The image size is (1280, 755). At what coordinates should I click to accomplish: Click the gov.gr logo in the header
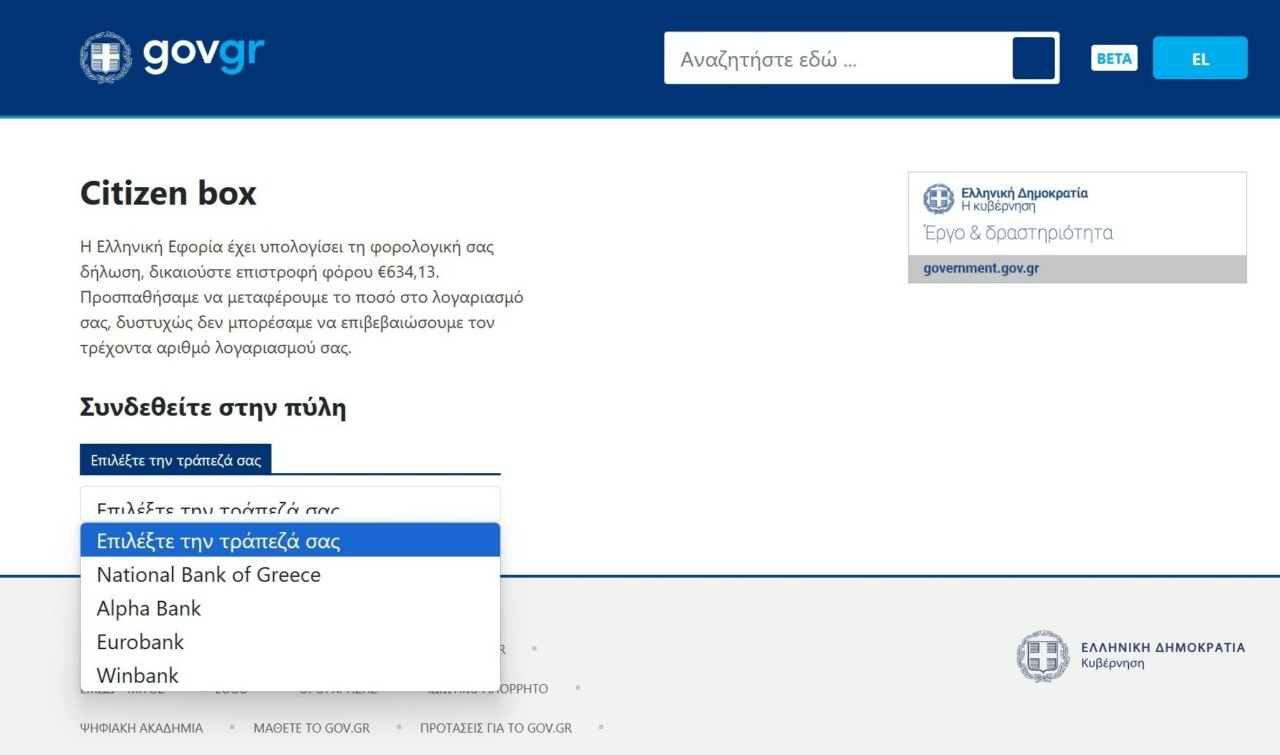(x=203, y=56)
